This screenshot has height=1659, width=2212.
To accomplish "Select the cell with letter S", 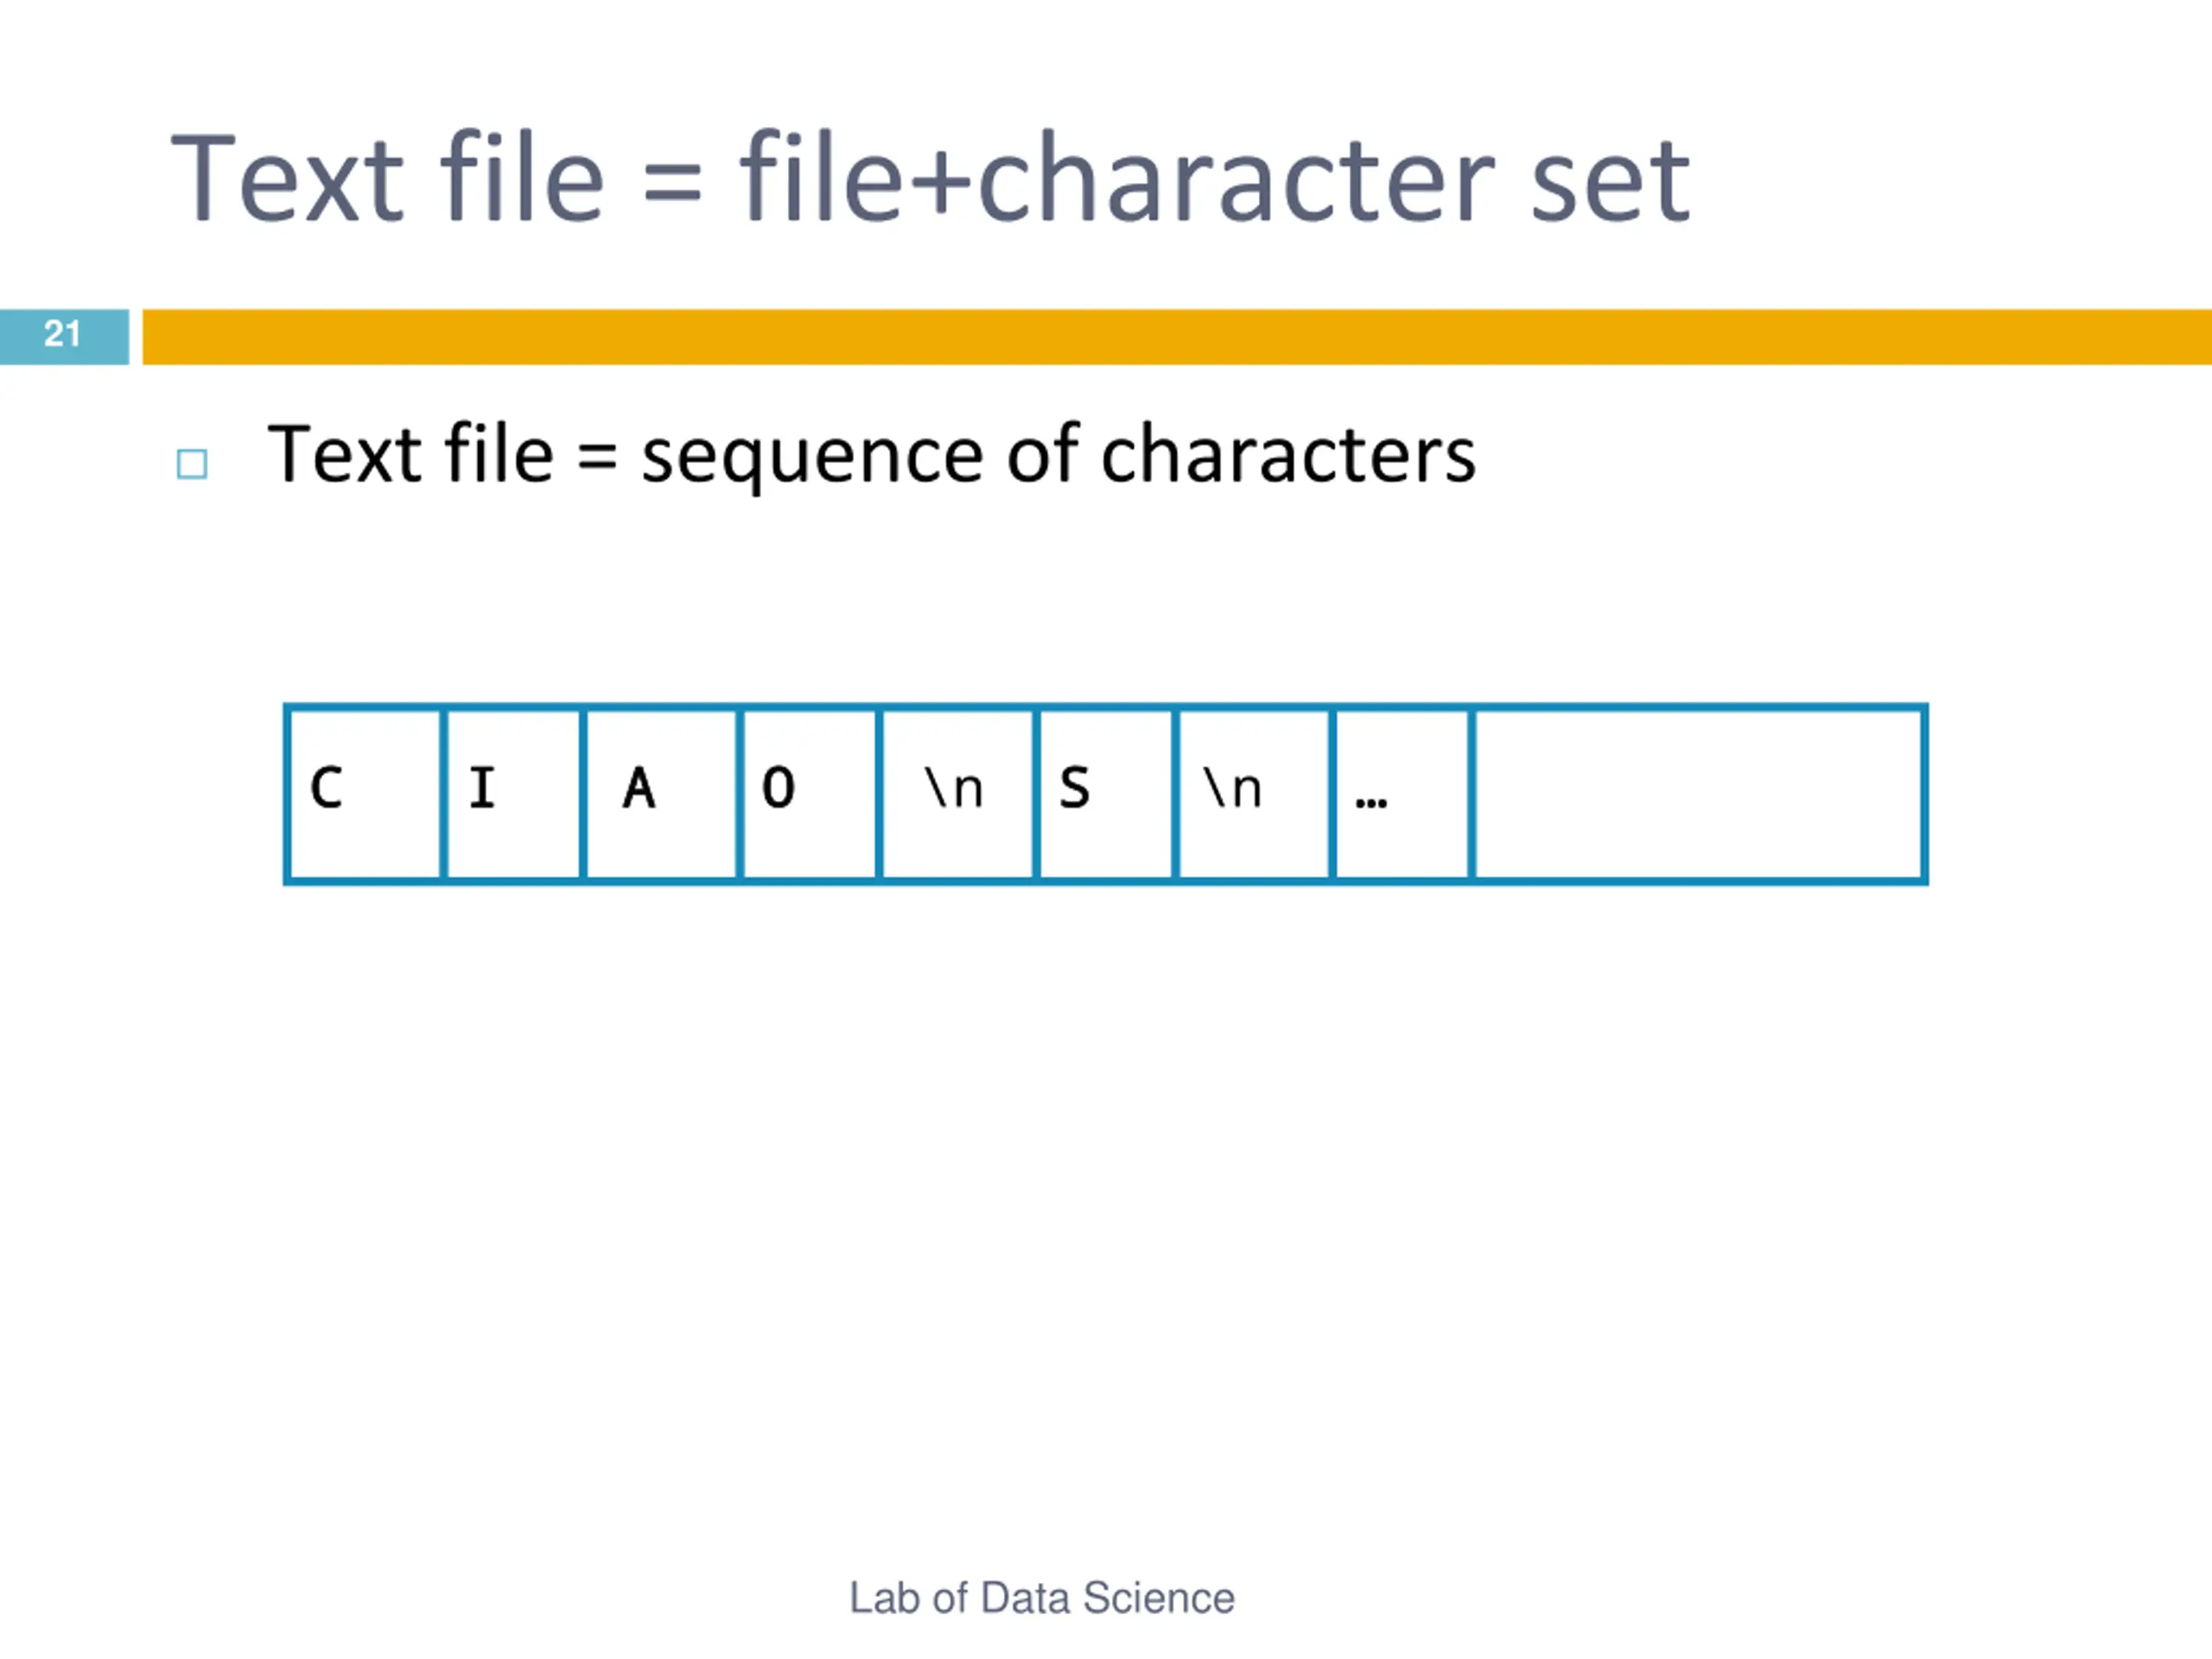I will [x=1106, y=794].
